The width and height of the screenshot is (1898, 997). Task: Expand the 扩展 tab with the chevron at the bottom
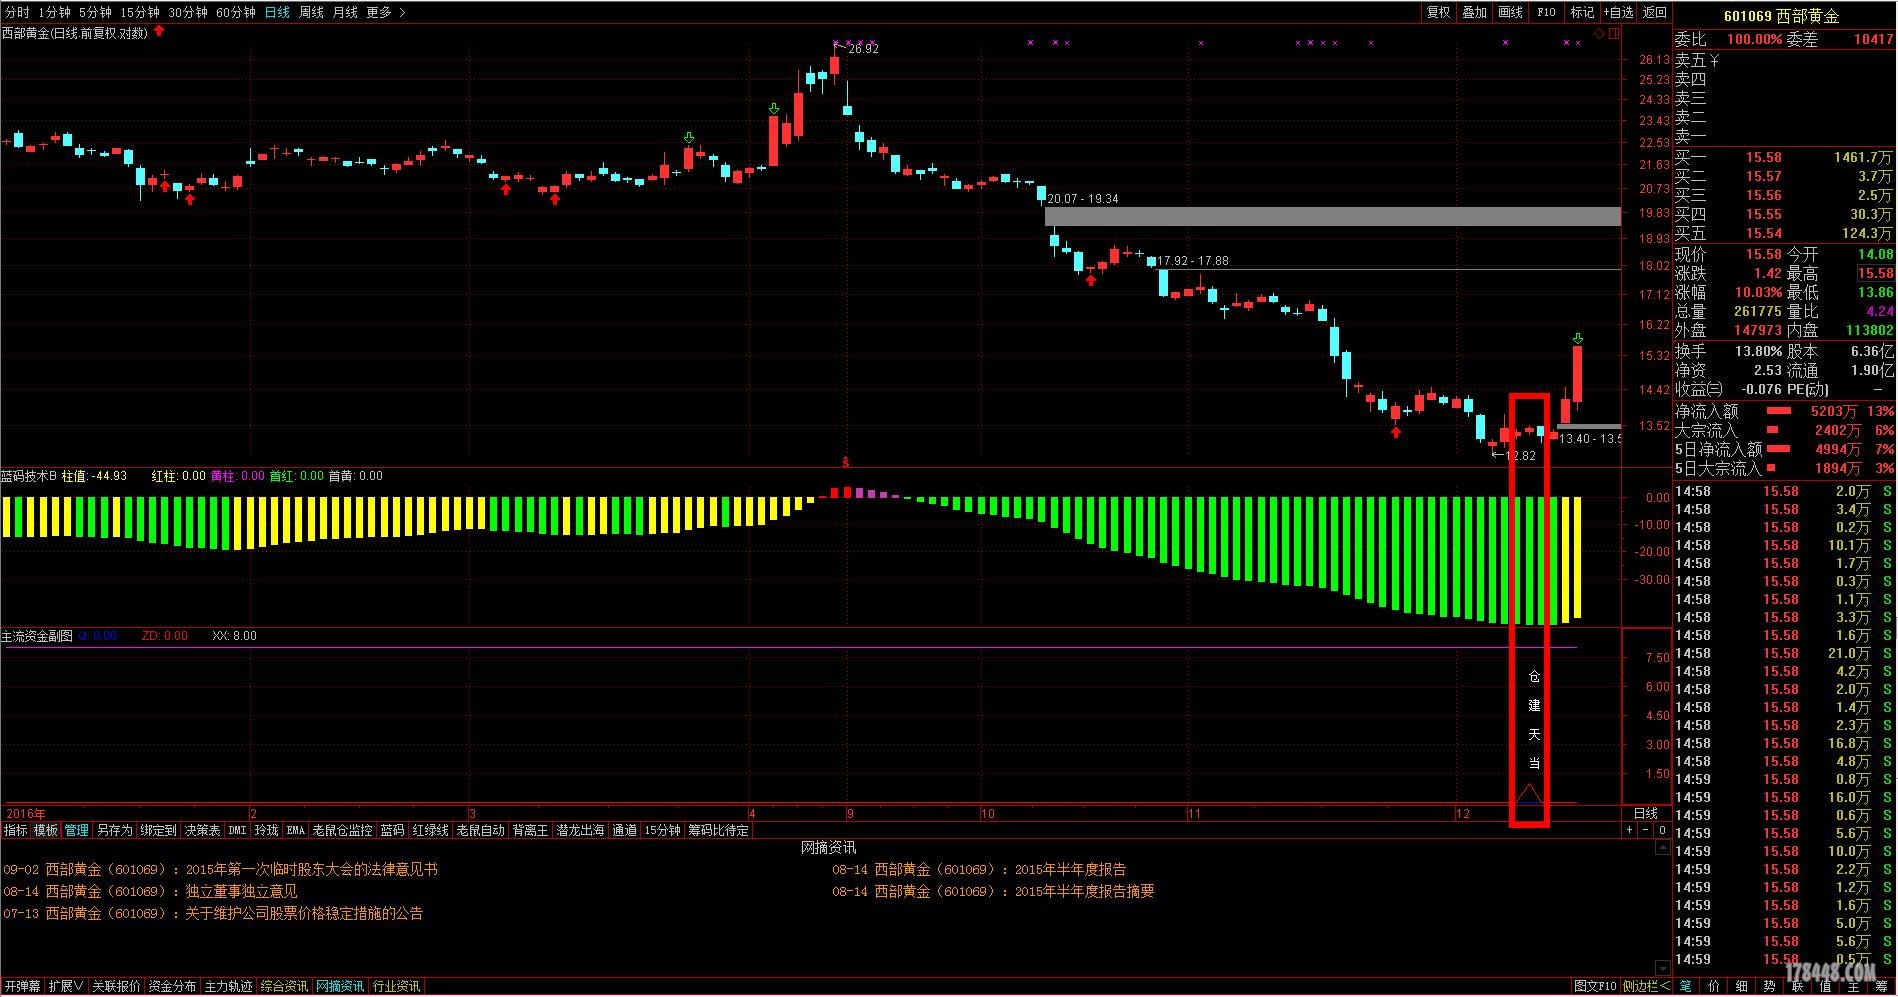66,986
